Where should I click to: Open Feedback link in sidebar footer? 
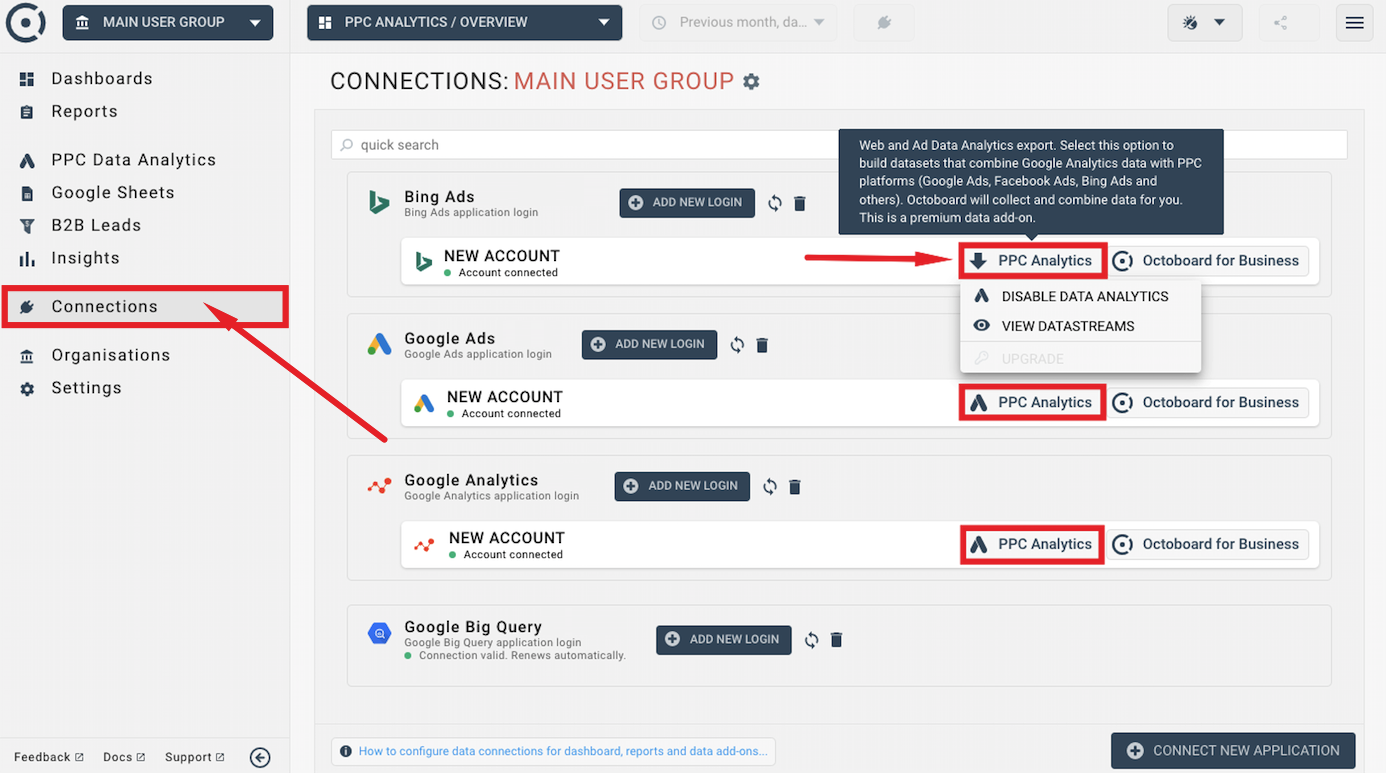[x=49, y=757]
